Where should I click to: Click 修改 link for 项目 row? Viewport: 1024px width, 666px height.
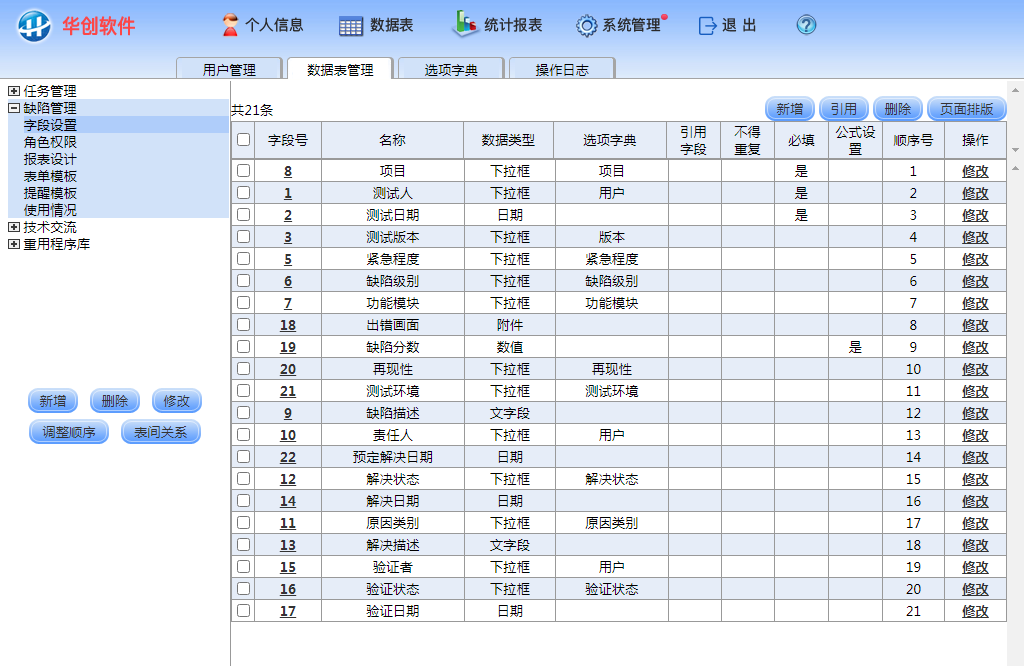[975, 171]
